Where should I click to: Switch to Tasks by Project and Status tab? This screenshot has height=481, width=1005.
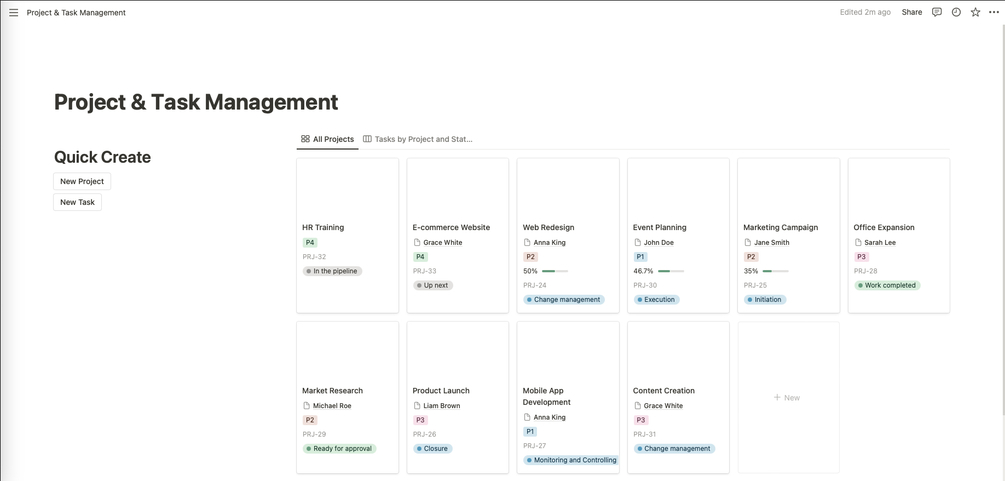(x=418, y=139)
